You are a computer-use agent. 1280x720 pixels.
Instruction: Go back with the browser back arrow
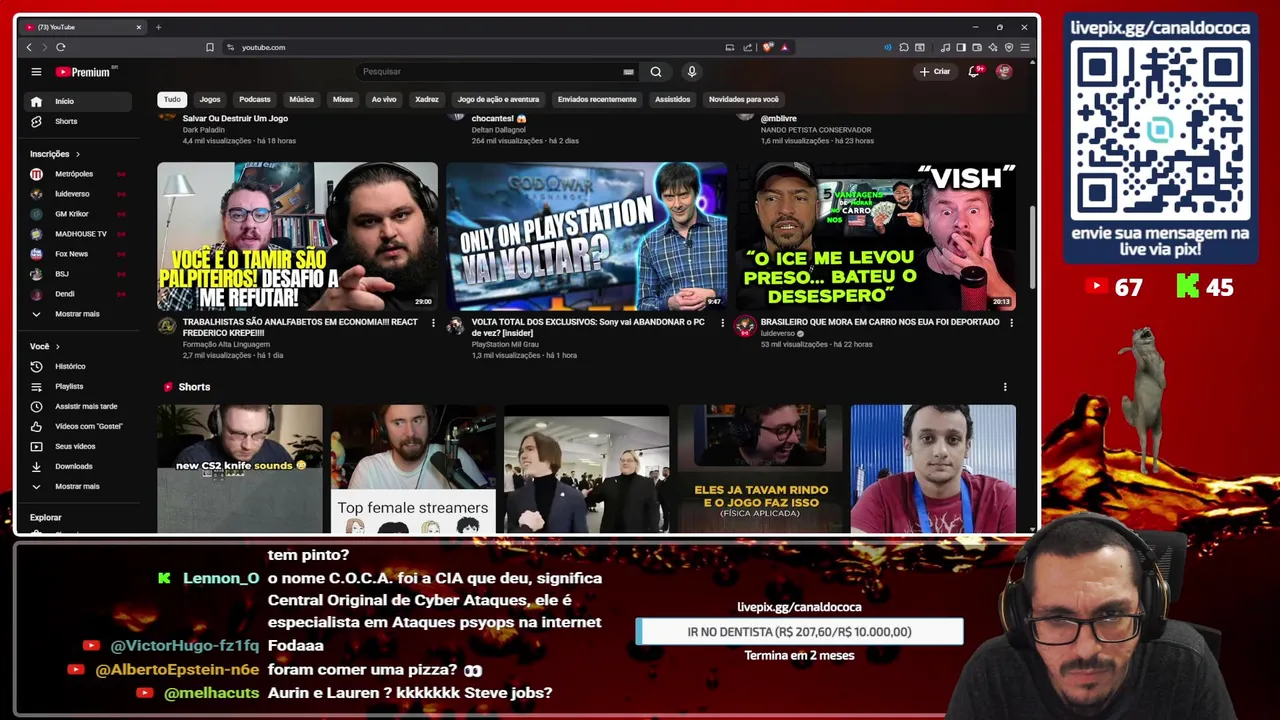[29, 47]
